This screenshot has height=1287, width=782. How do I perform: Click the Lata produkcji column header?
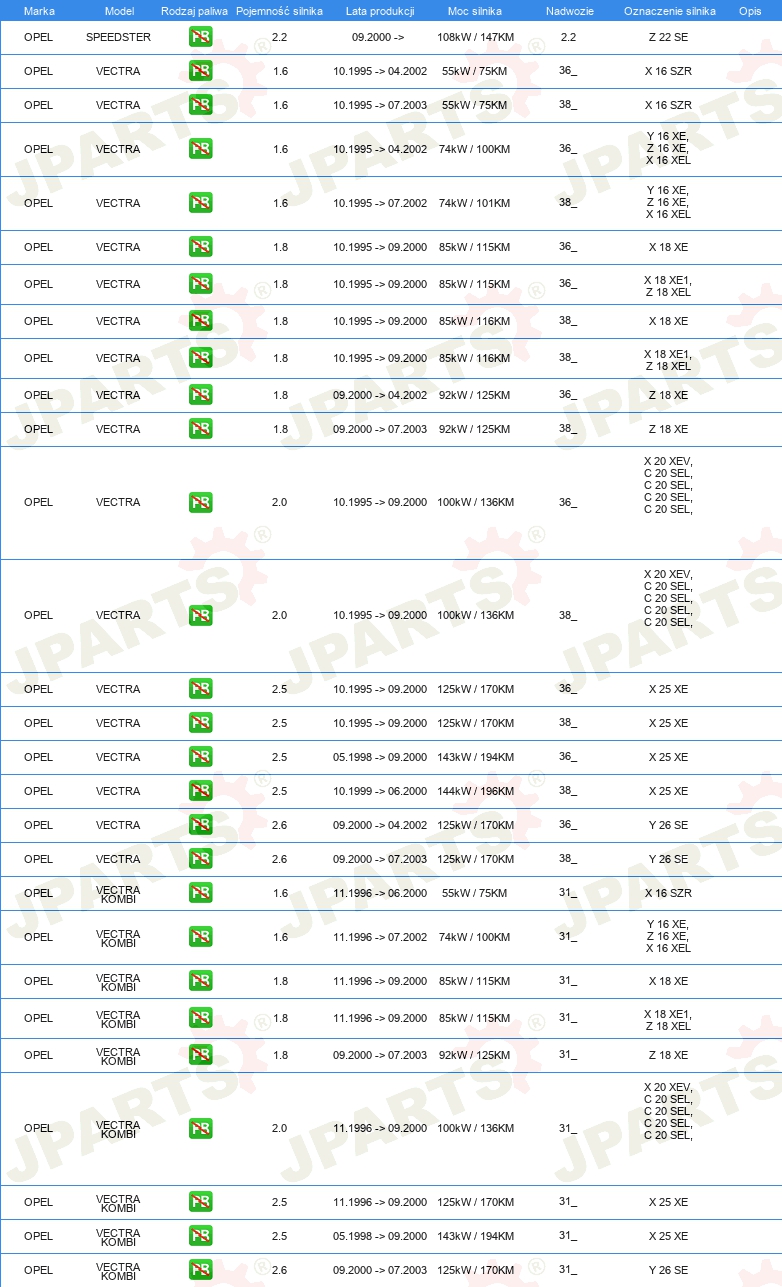(x=380, y=11)
